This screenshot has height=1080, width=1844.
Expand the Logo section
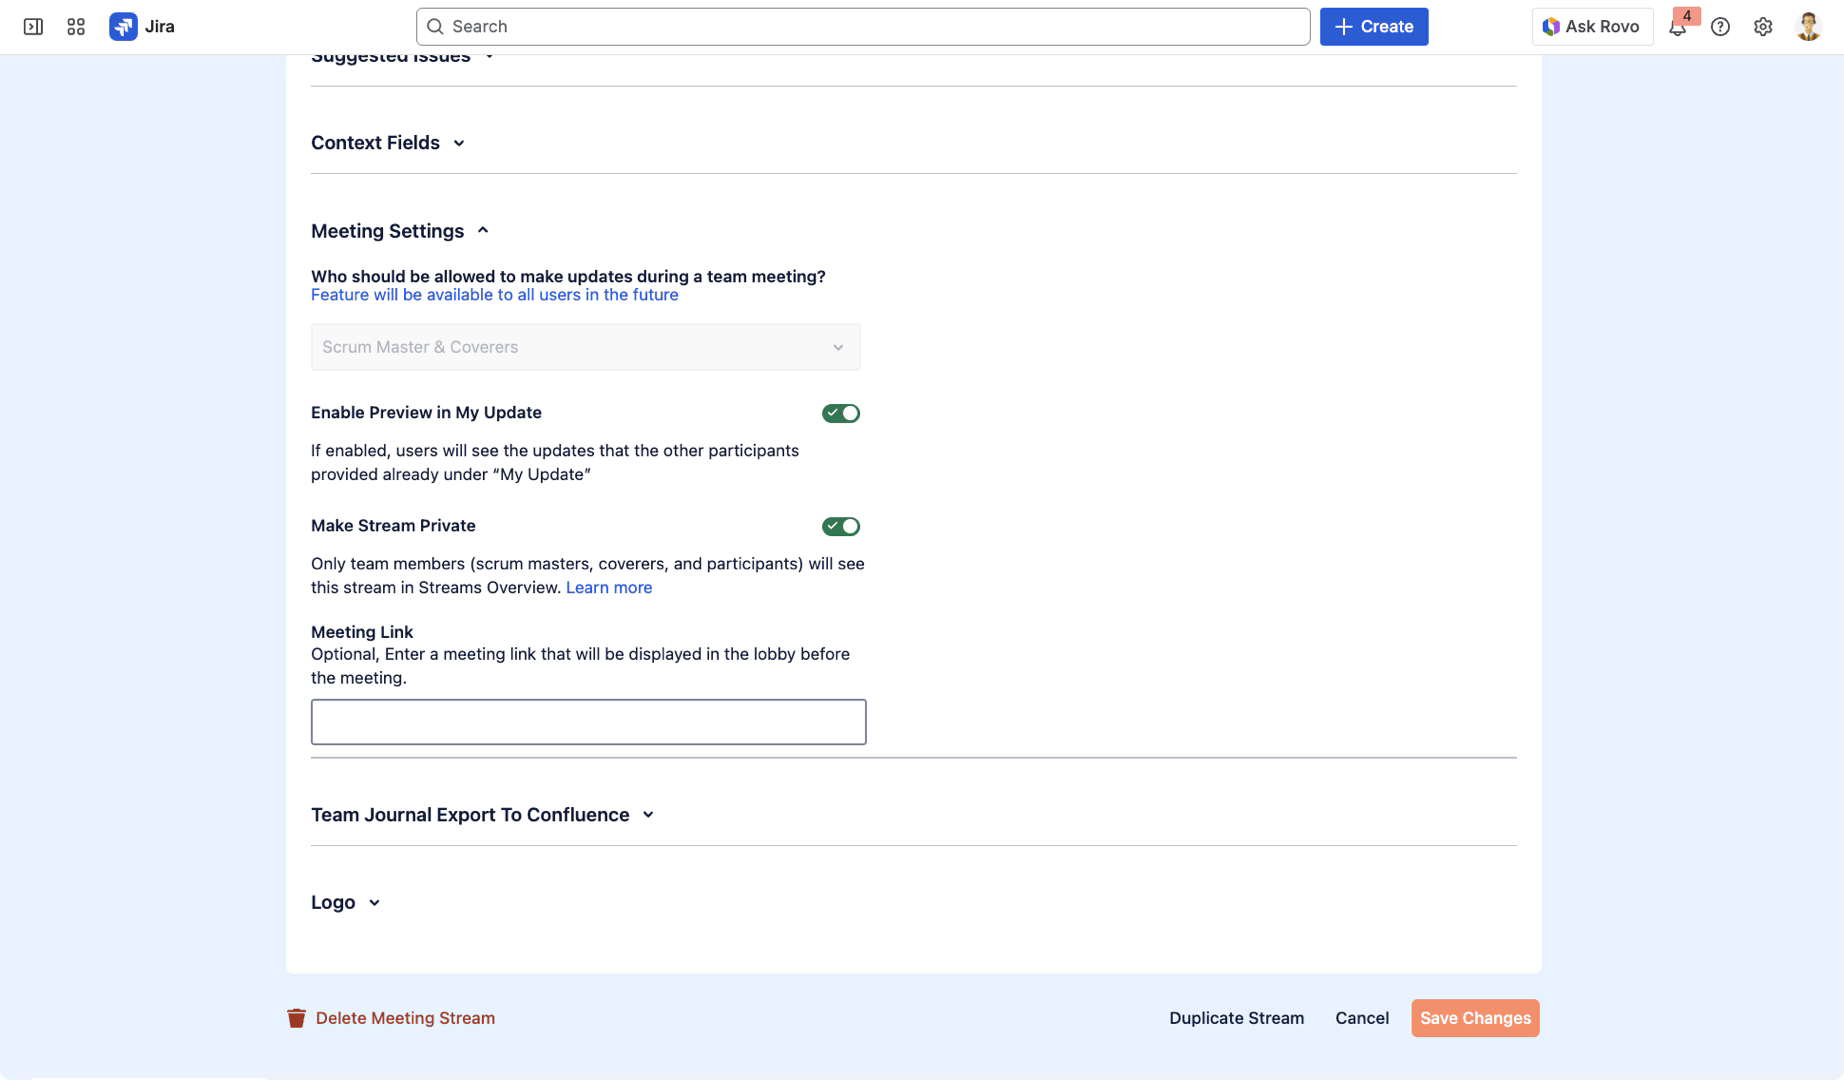point(345,903)
